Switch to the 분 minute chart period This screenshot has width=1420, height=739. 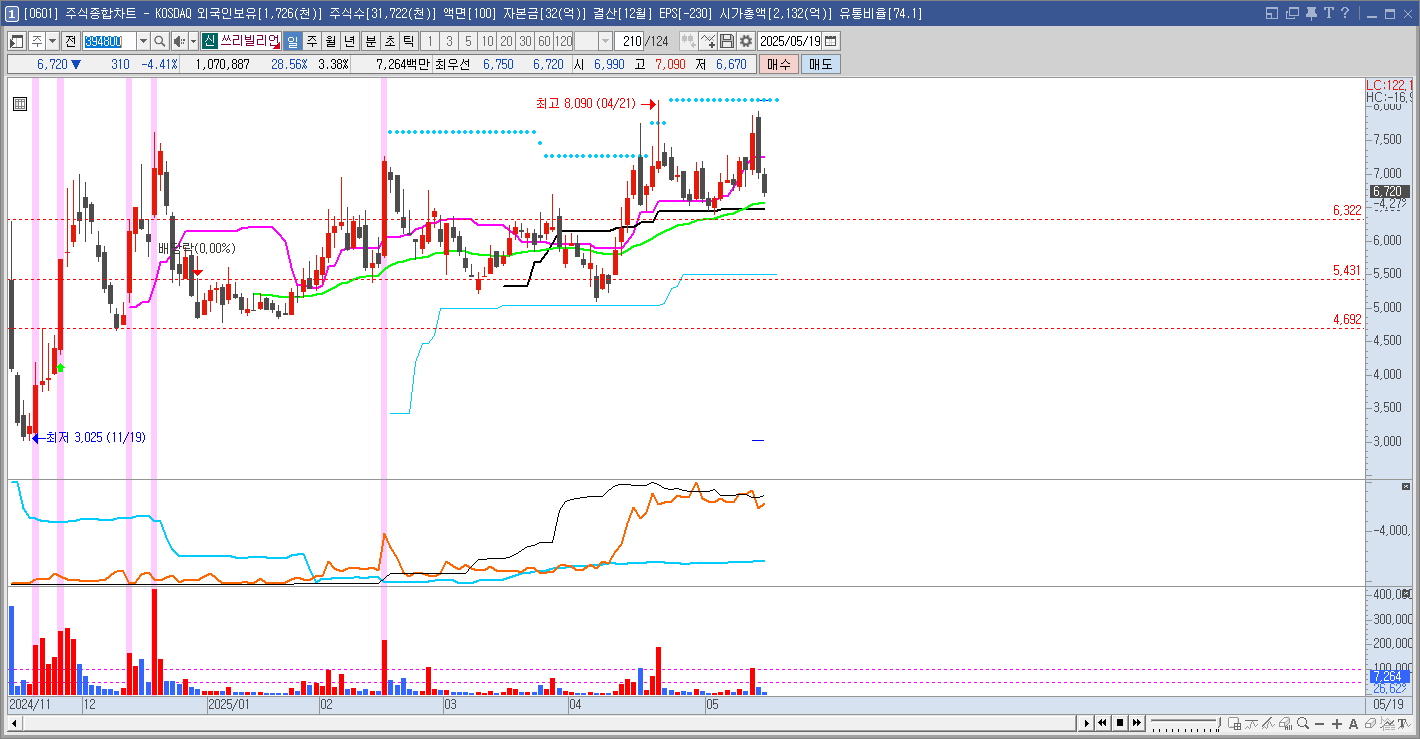(x=370, y=41)
